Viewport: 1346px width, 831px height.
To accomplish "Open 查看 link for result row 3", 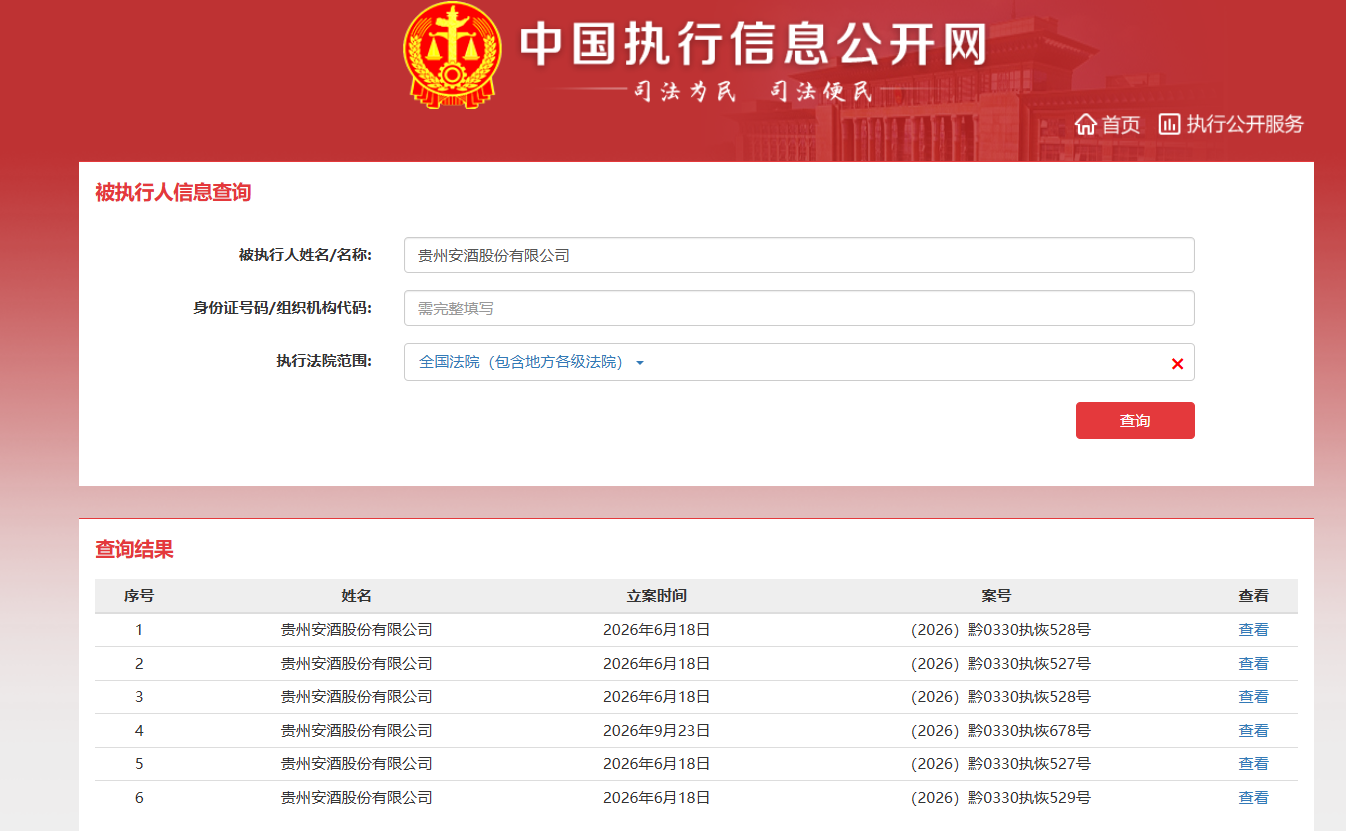I will [1253, 697].
